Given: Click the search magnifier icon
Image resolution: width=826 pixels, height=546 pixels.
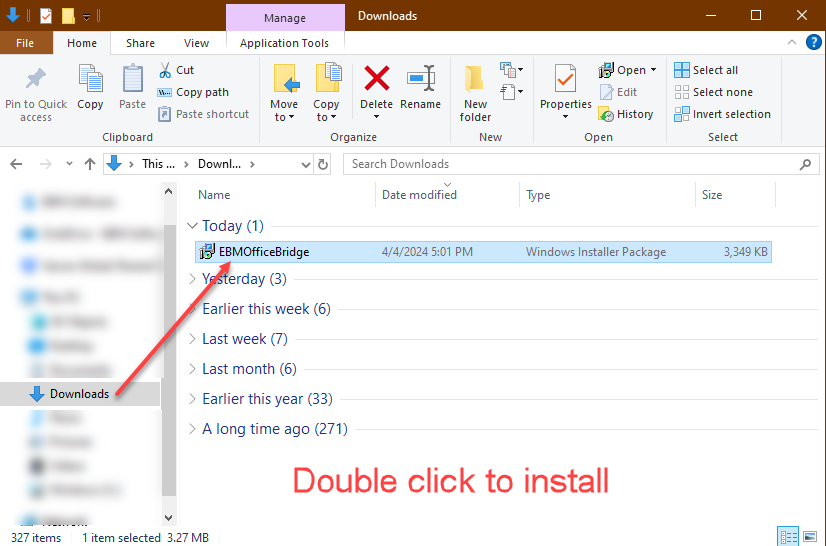Looking at the screenshot, I should (x=805, y=164).
